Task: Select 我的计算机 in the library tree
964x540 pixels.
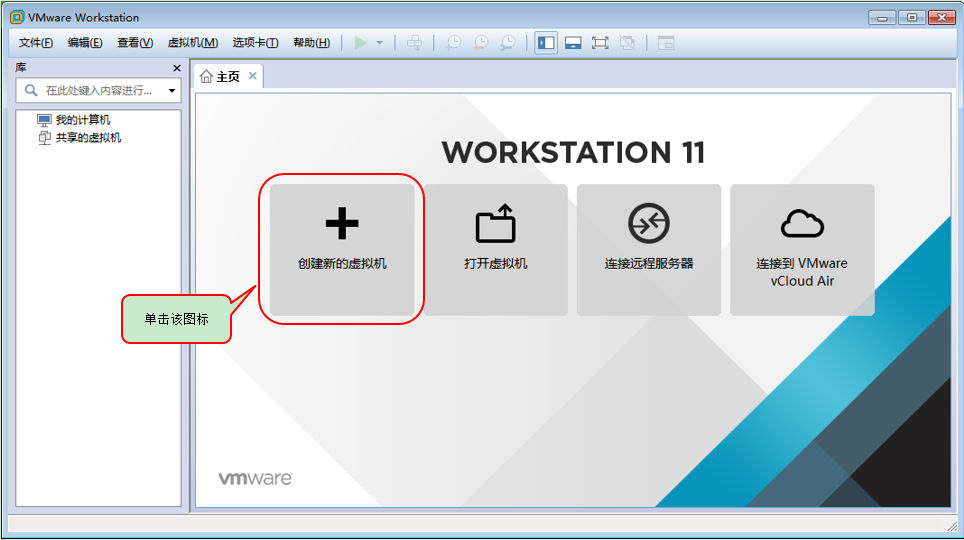Action: pos(82,119)
